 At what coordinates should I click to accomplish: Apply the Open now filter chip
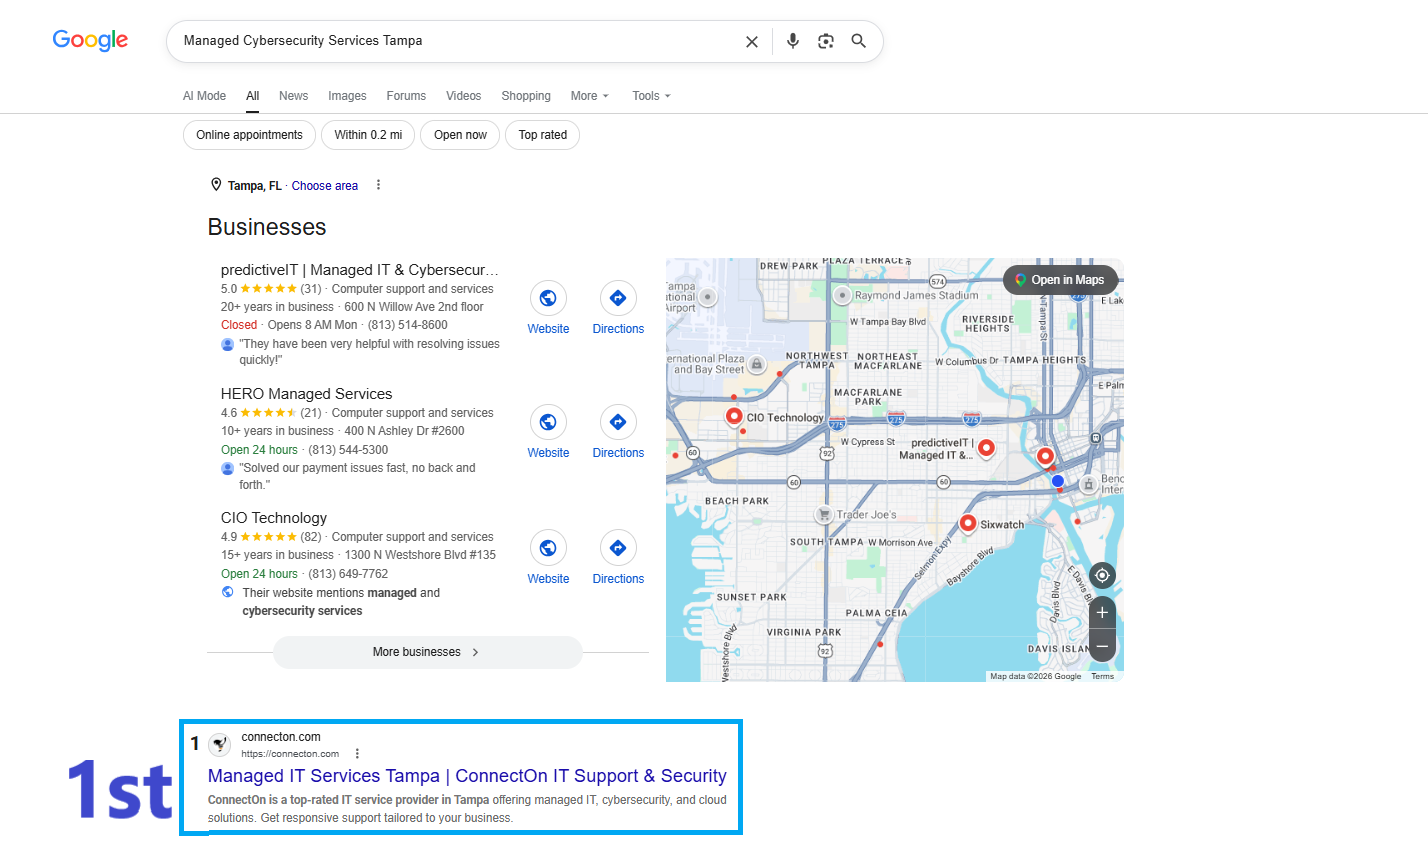point(460,135)
